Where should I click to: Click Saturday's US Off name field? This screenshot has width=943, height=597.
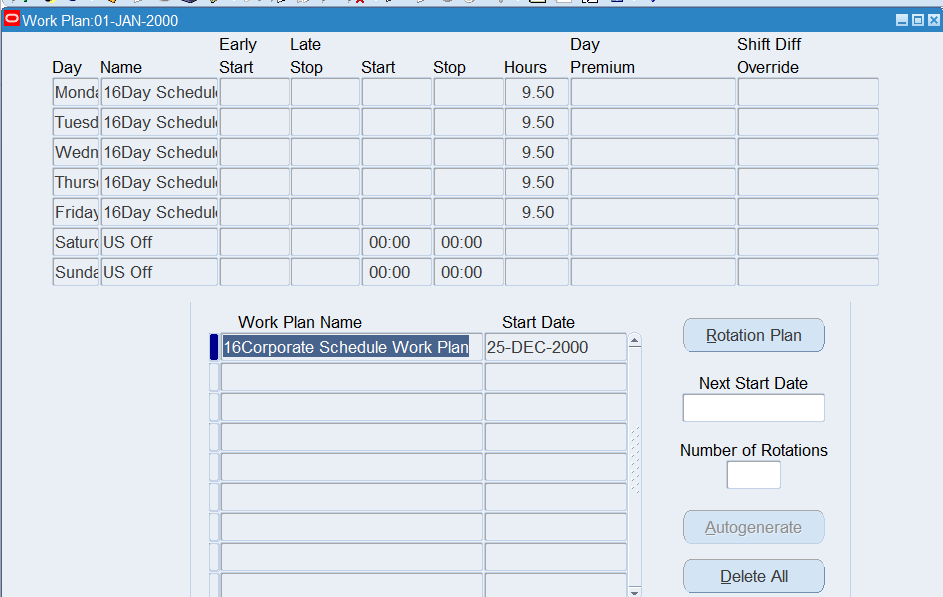tap(159, 243)
